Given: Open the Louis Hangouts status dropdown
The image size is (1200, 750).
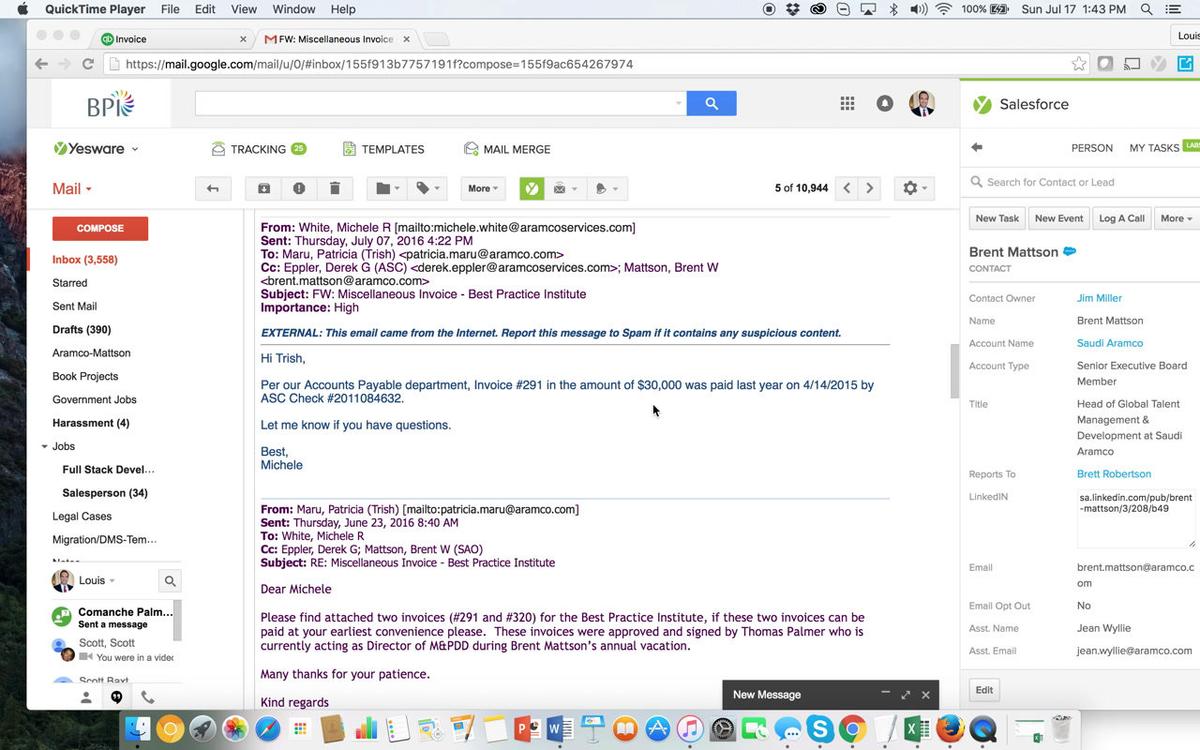Looking at the screenshot, I should 97,580.
